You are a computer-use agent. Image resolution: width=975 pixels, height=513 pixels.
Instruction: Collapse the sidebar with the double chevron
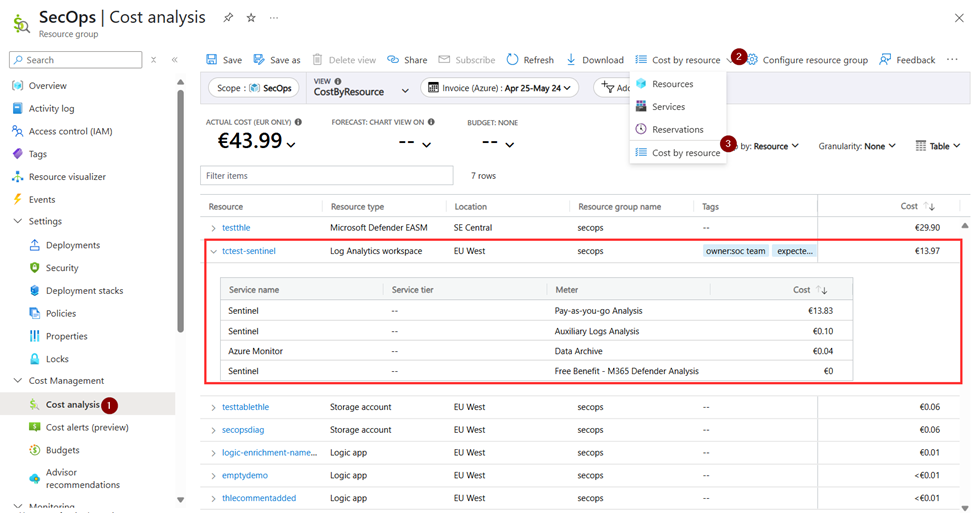[x=175, y=60]
